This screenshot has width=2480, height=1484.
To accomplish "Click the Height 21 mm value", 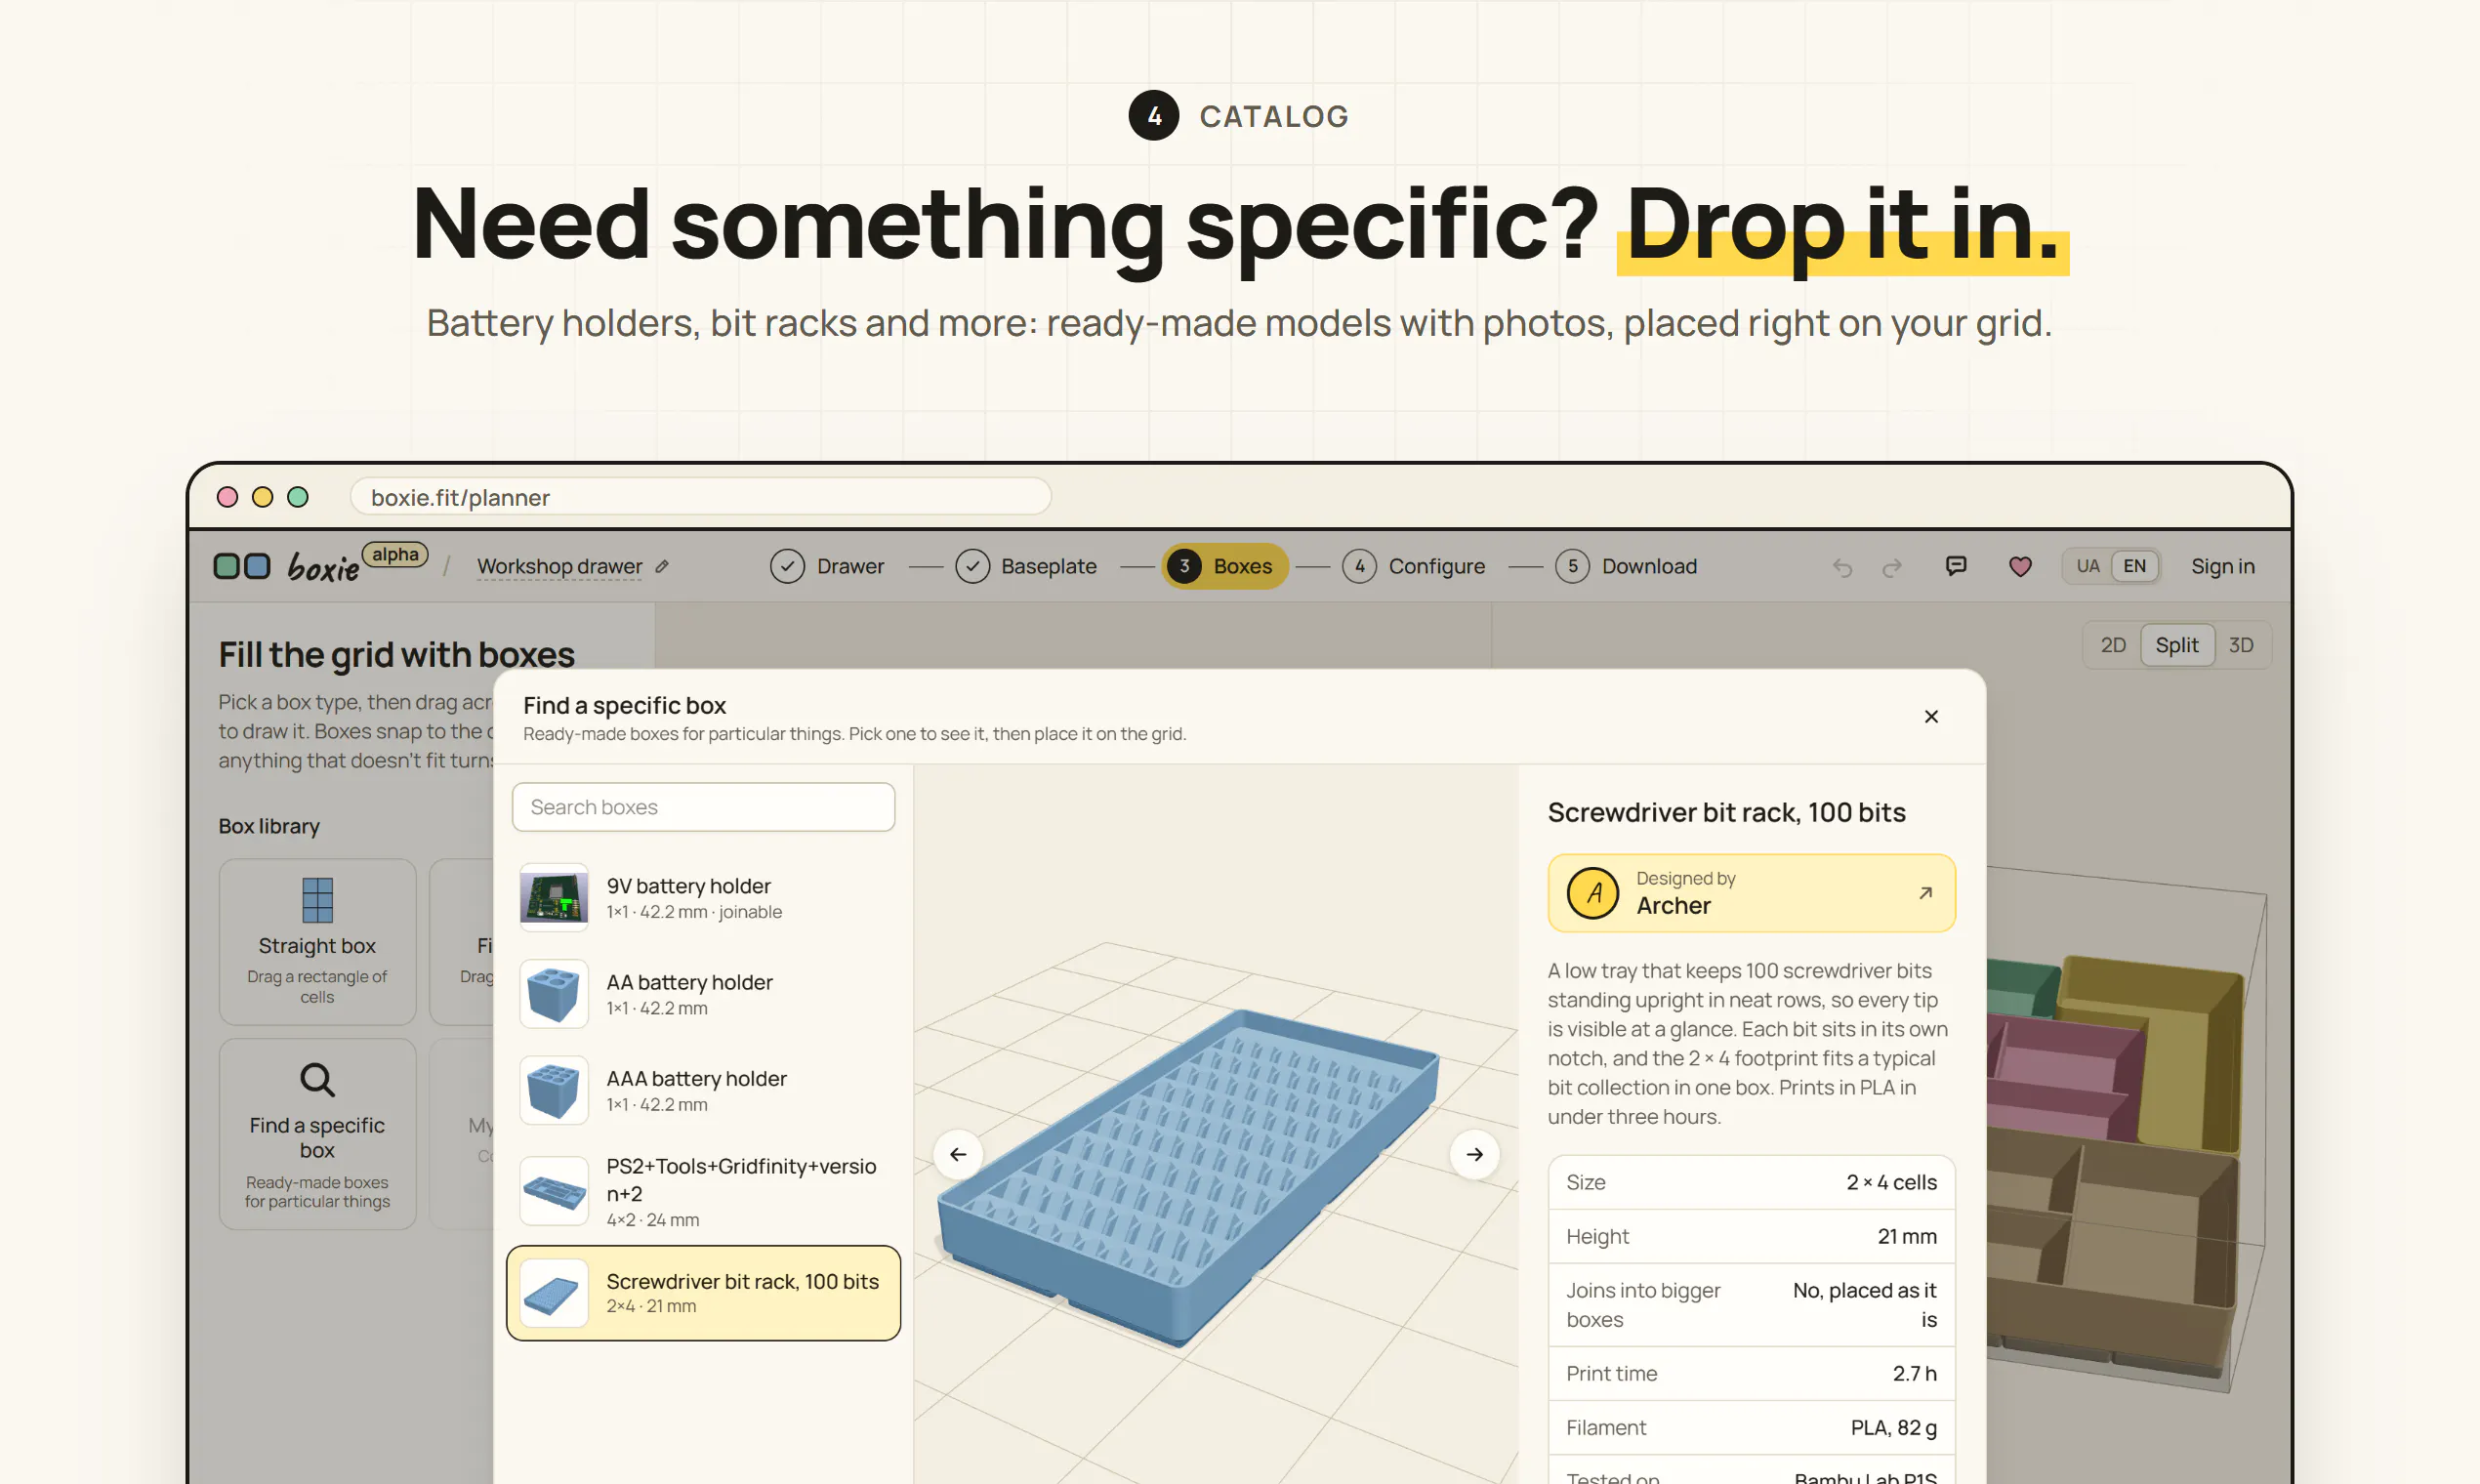I will tap(1907, 1236).
